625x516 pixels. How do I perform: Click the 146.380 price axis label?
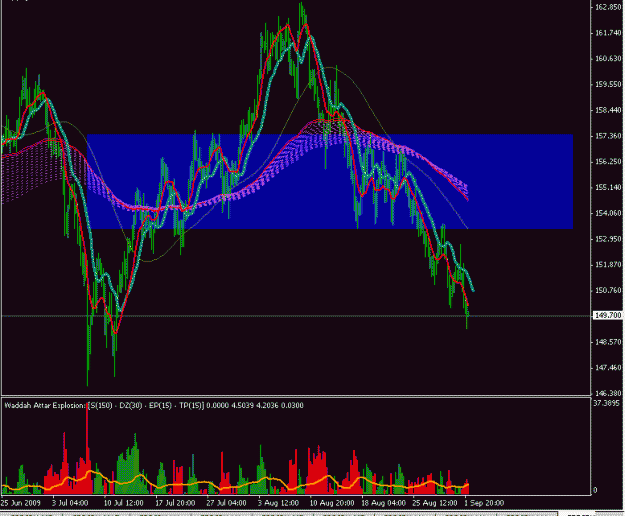pos(608,393)
